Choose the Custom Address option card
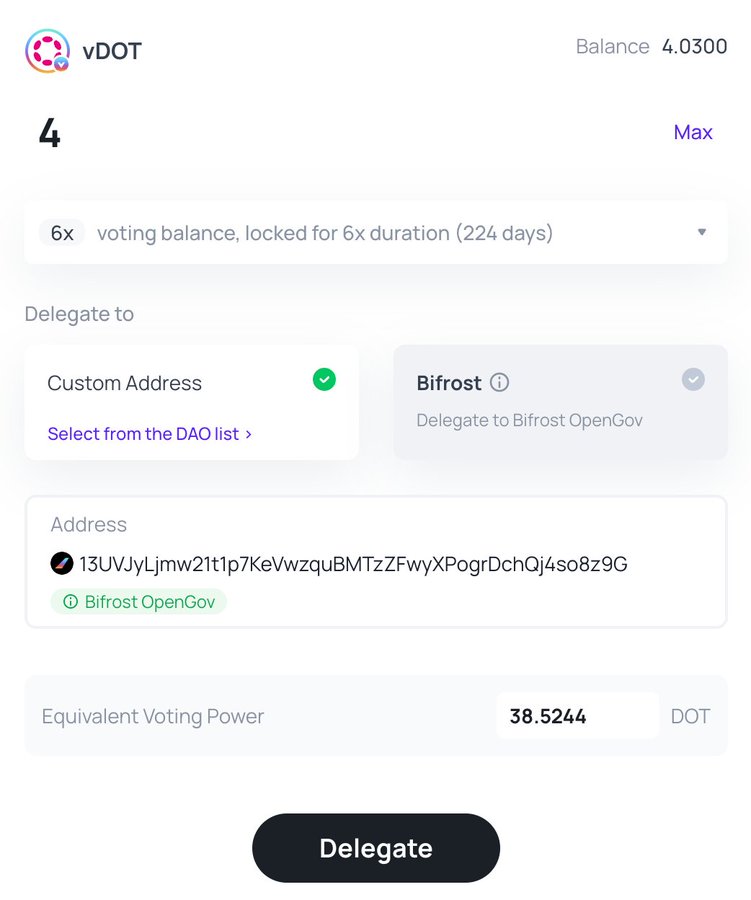Image resolution: width=751 pixels, height=900 pixels. (191, 402)
